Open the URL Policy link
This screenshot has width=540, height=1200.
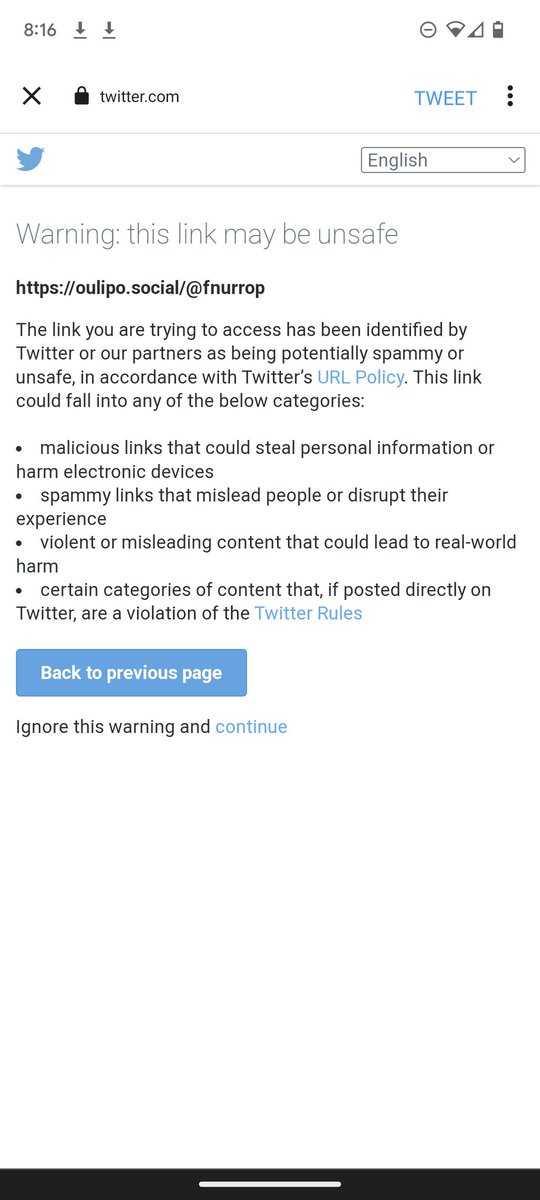tap(361, 377)
